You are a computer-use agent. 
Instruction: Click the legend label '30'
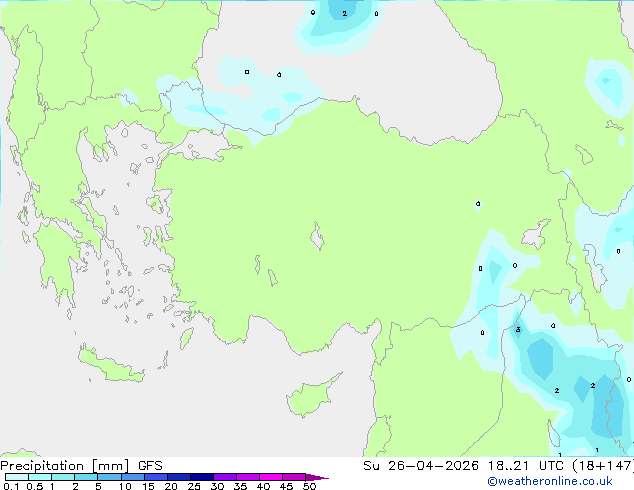[x=217, y=486]
